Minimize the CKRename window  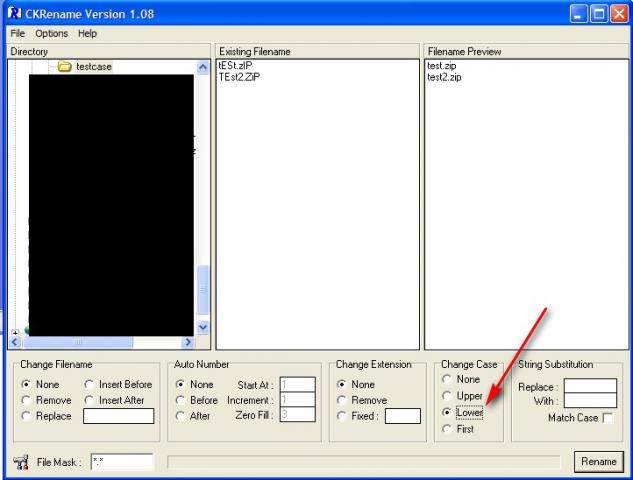(x=579, y=14)
